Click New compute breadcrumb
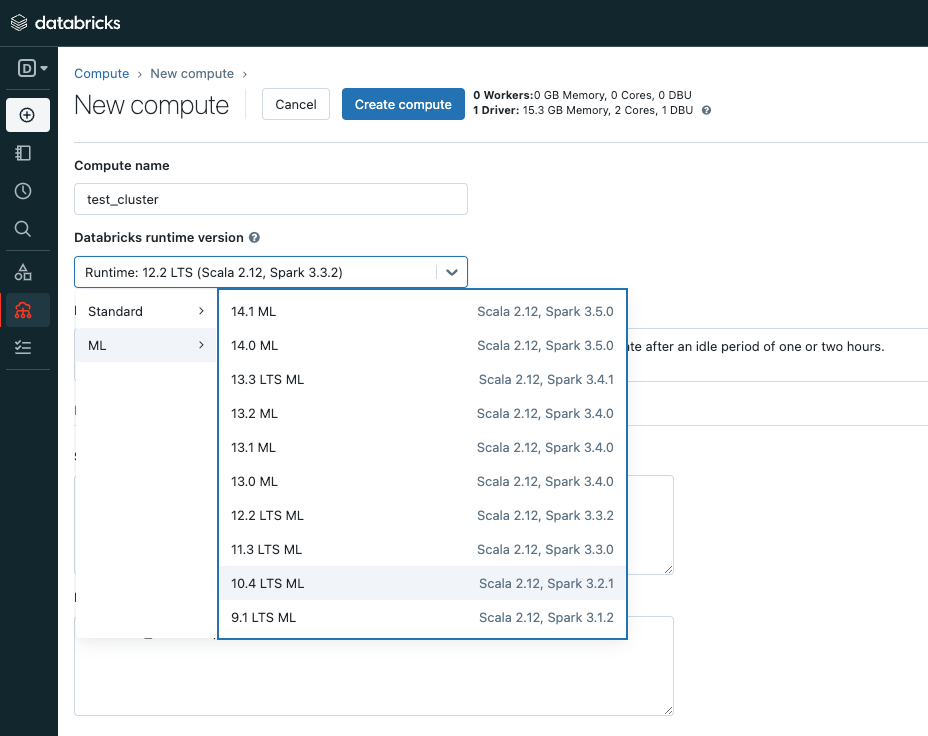 192,73
